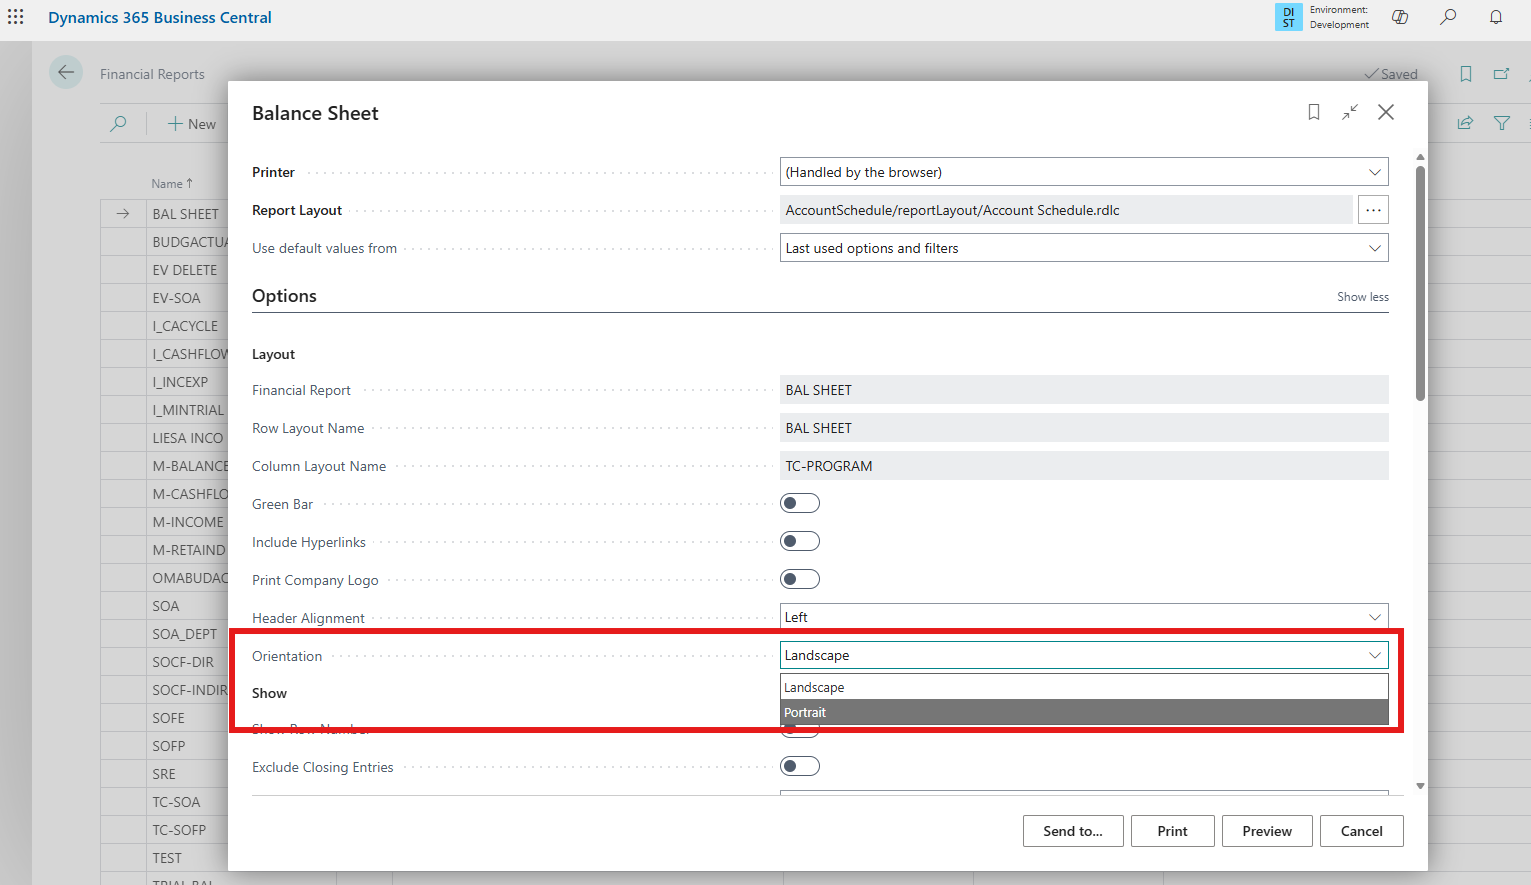Select SOFE row

tap(168, 718)
